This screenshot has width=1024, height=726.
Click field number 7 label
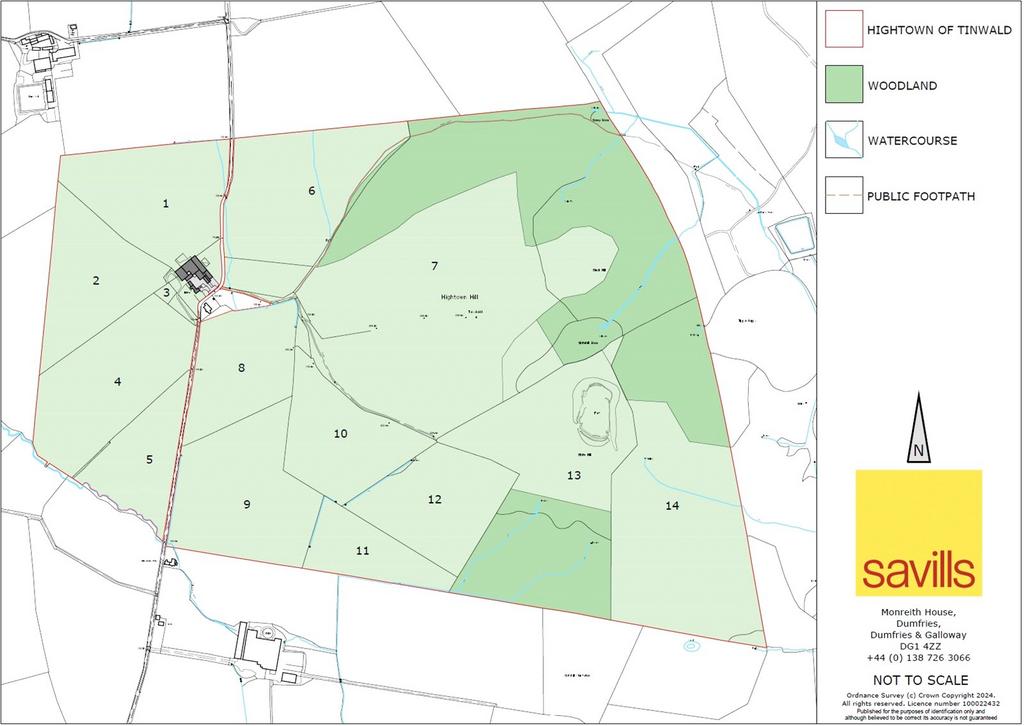tap(434, 266)
